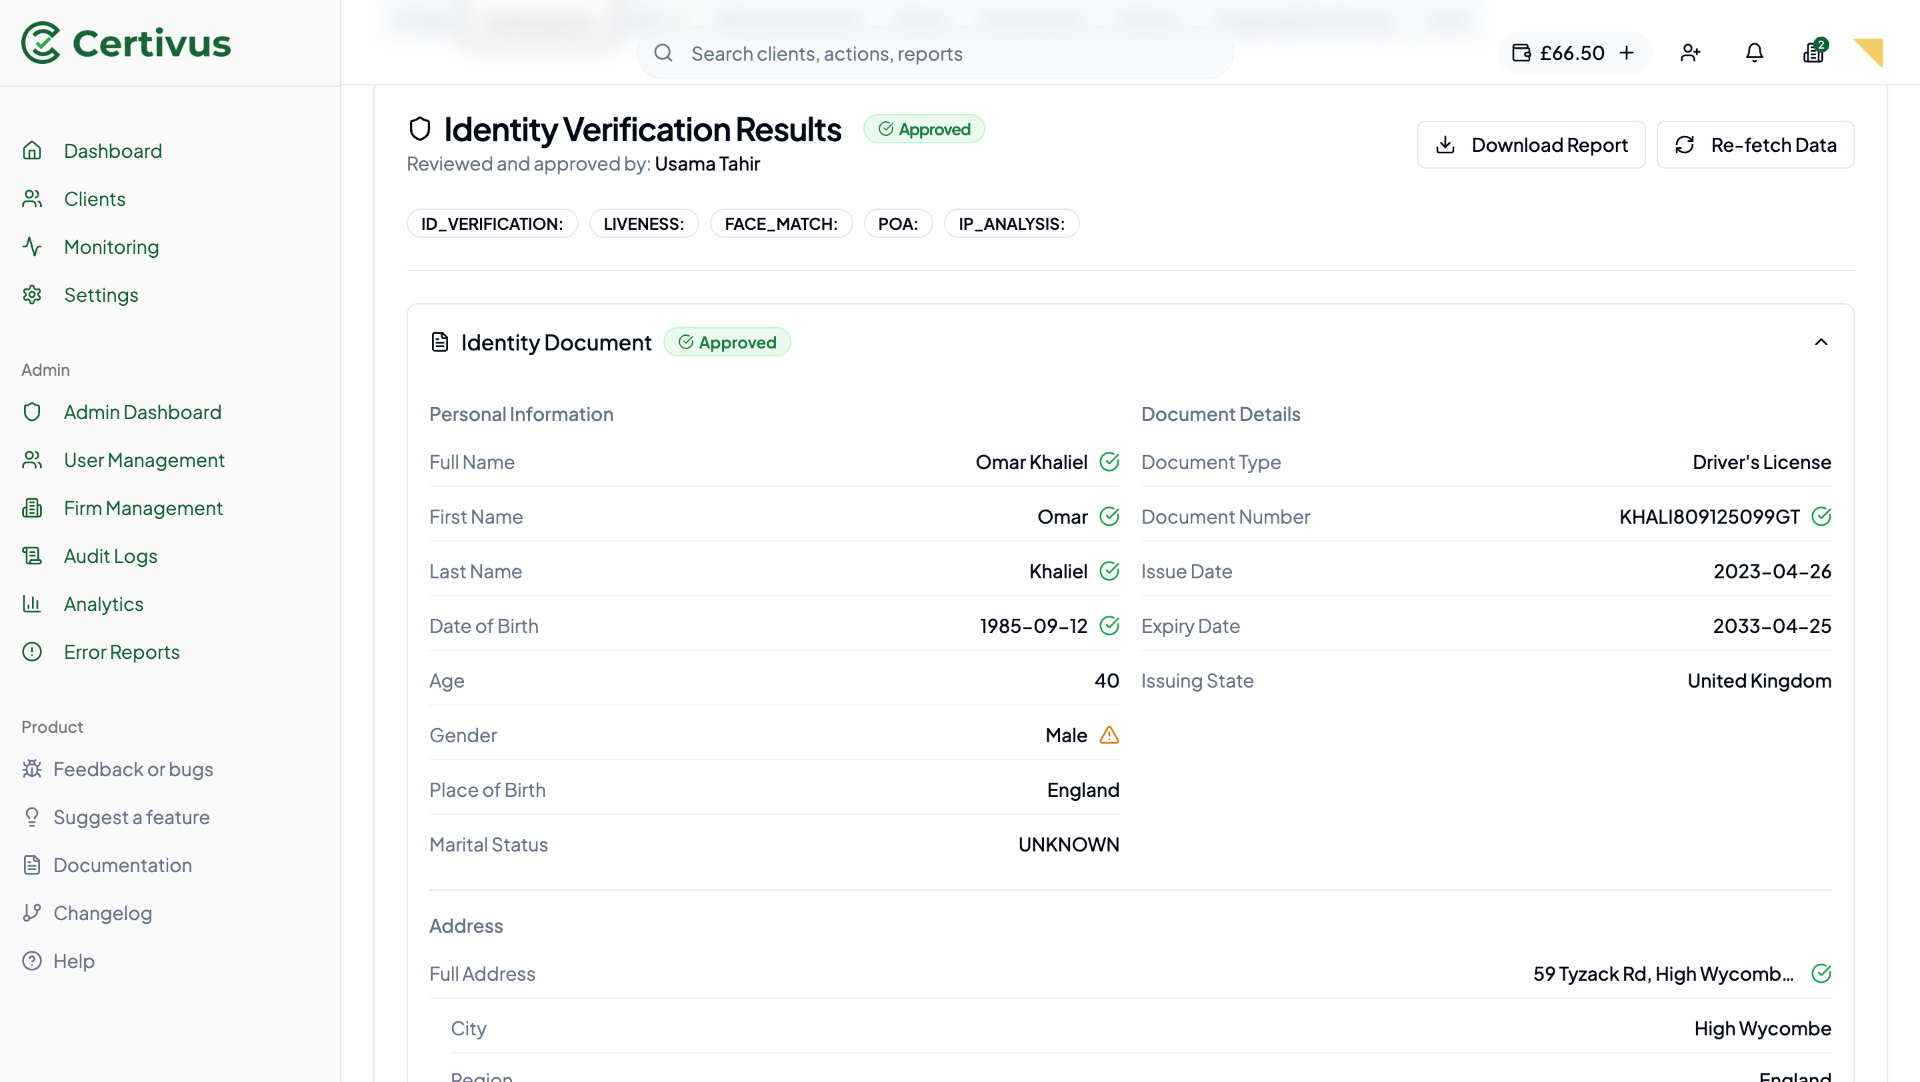
Task: Click the Identity Document file icon
Action: 440,342
